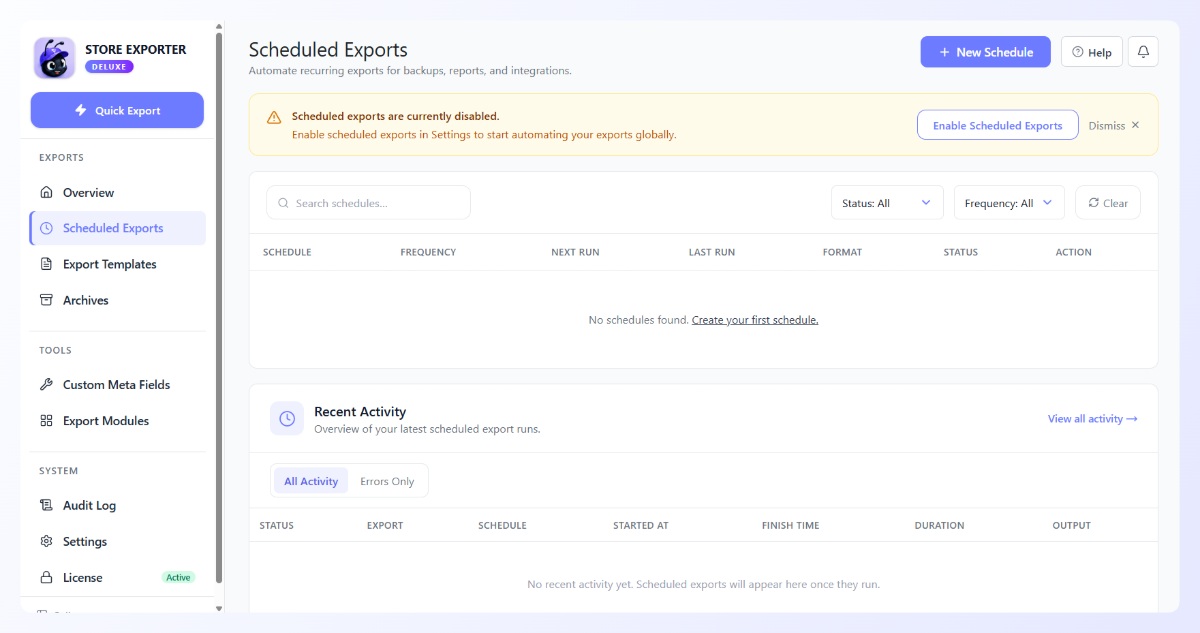Open the Status: All dropdown
Screen dimensions: 1200x633
pyautogui.click(x=887, y=203)
